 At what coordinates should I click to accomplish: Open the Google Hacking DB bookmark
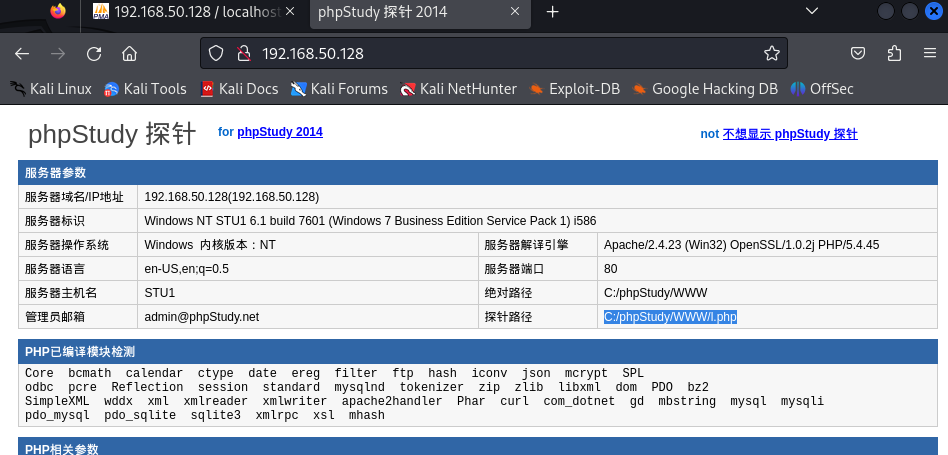(705, 89)
